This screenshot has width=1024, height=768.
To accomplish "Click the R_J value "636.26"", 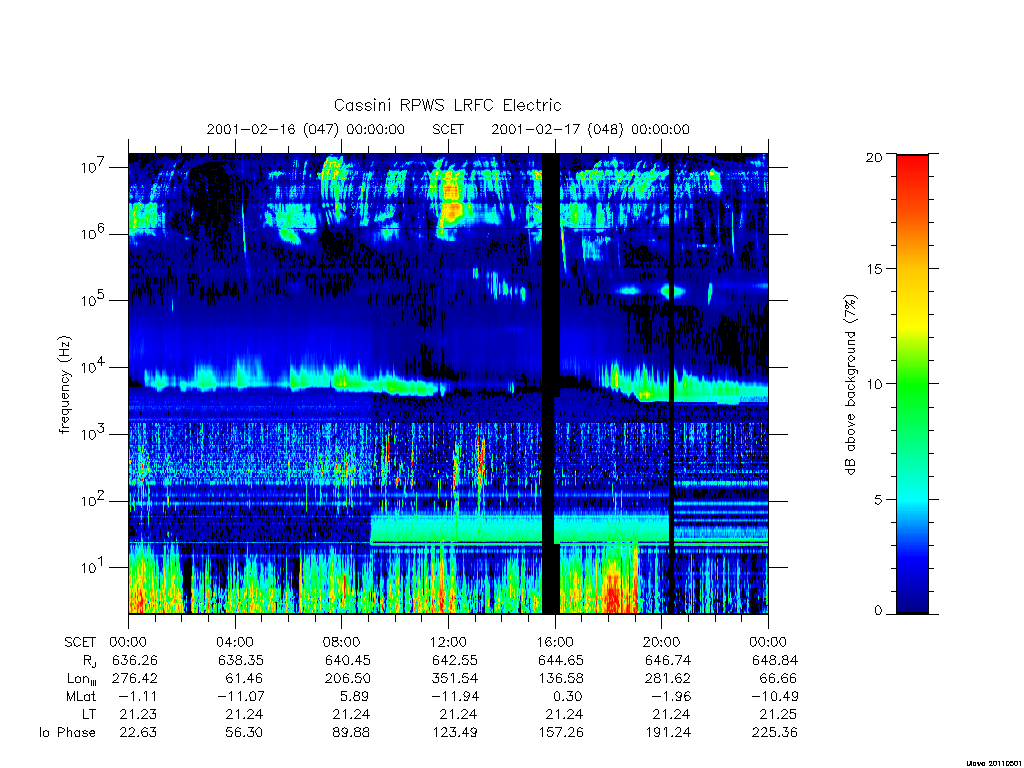I will pyautogui.click(x=135, y=660).
